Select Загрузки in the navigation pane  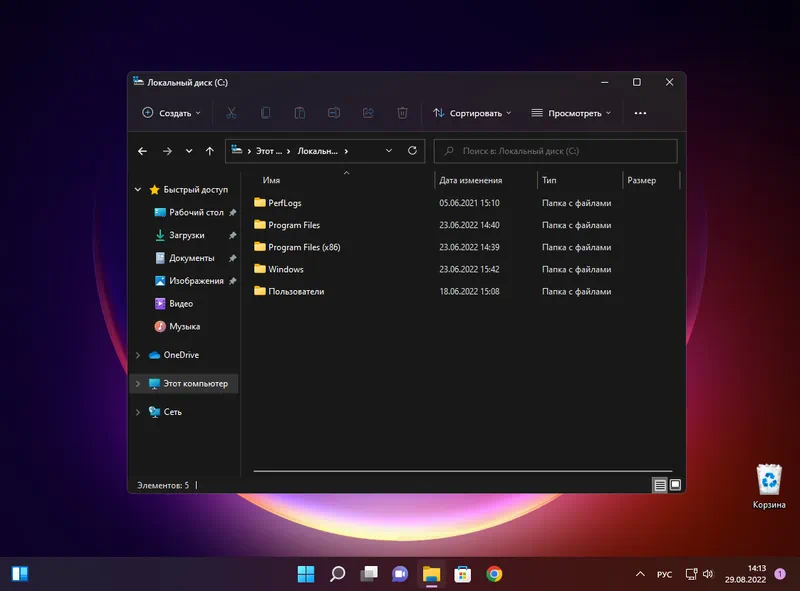click(186, 235)
